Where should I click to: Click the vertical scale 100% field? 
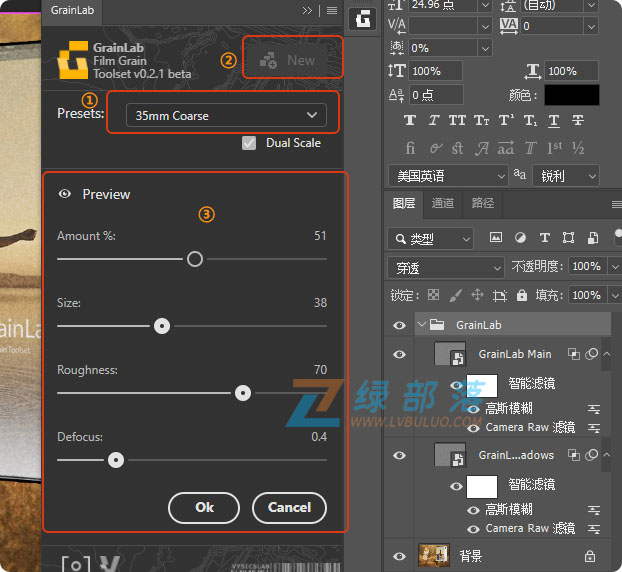click(x=435, y=71)
